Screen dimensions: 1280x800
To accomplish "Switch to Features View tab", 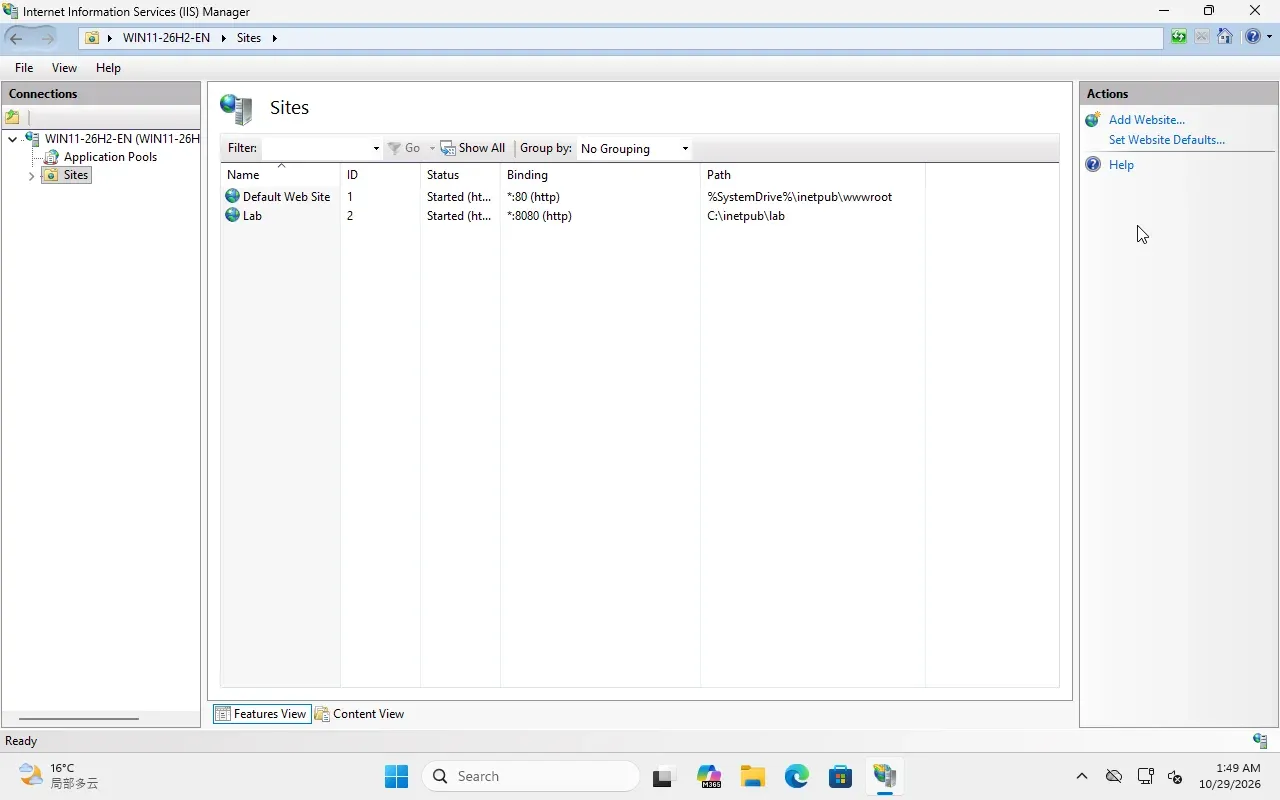I will (262, 714).
